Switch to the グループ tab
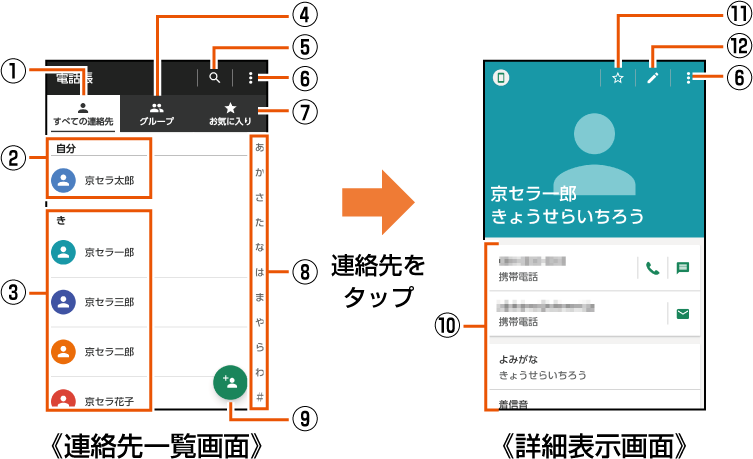This screenshot has width=753, height=459. tap(156, 114)
